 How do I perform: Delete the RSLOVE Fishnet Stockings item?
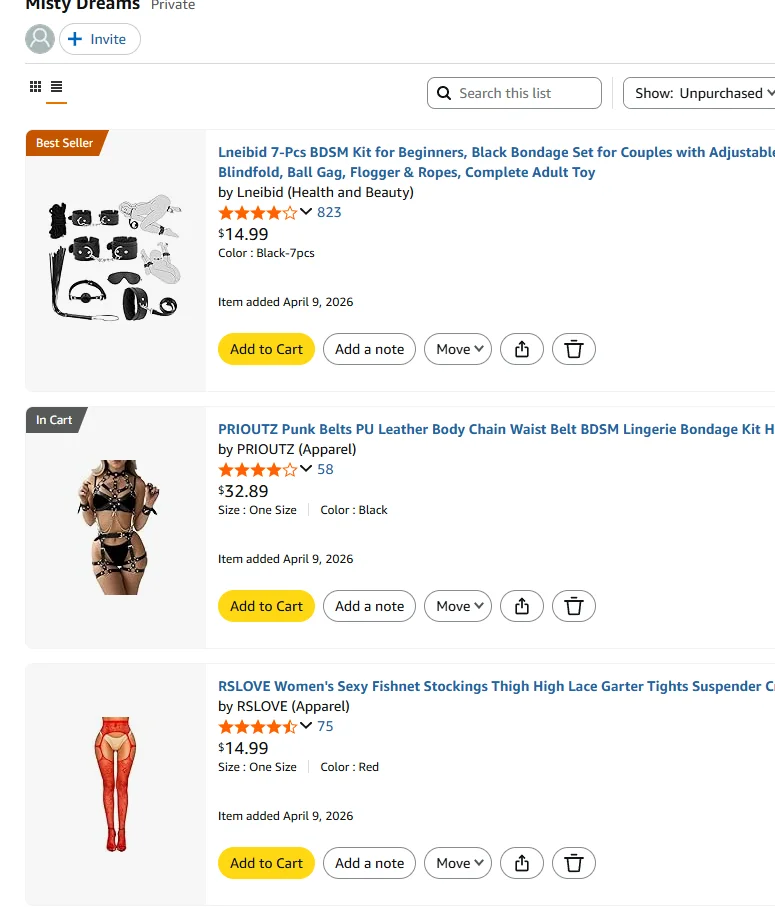pos(574,863)
